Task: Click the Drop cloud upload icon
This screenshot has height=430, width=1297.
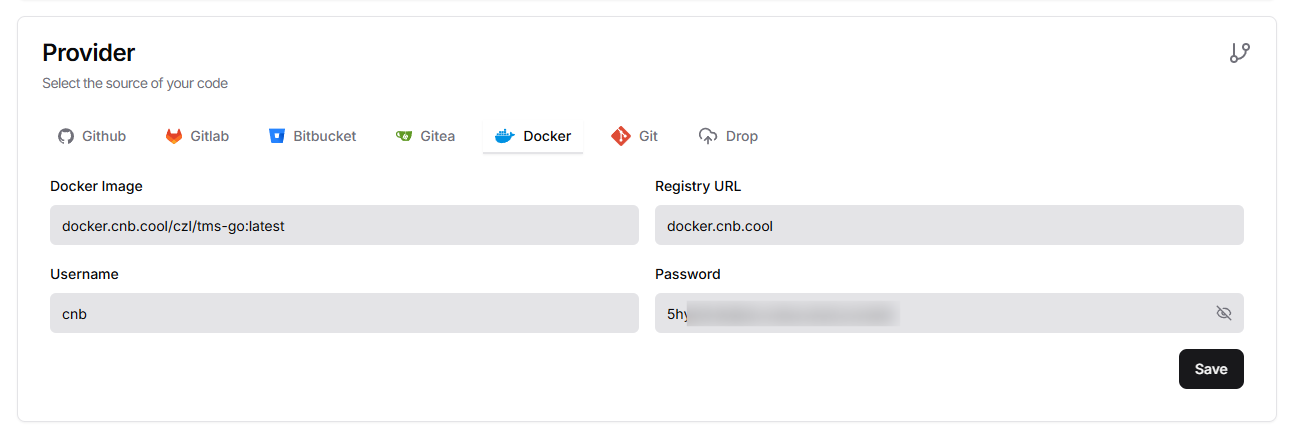Action: tap(708, 136)
